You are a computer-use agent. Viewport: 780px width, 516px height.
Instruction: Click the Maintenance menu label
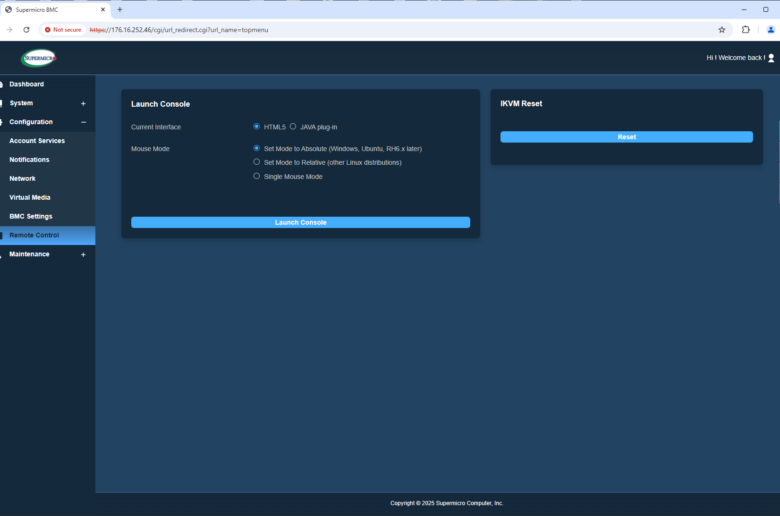[29, 254]
